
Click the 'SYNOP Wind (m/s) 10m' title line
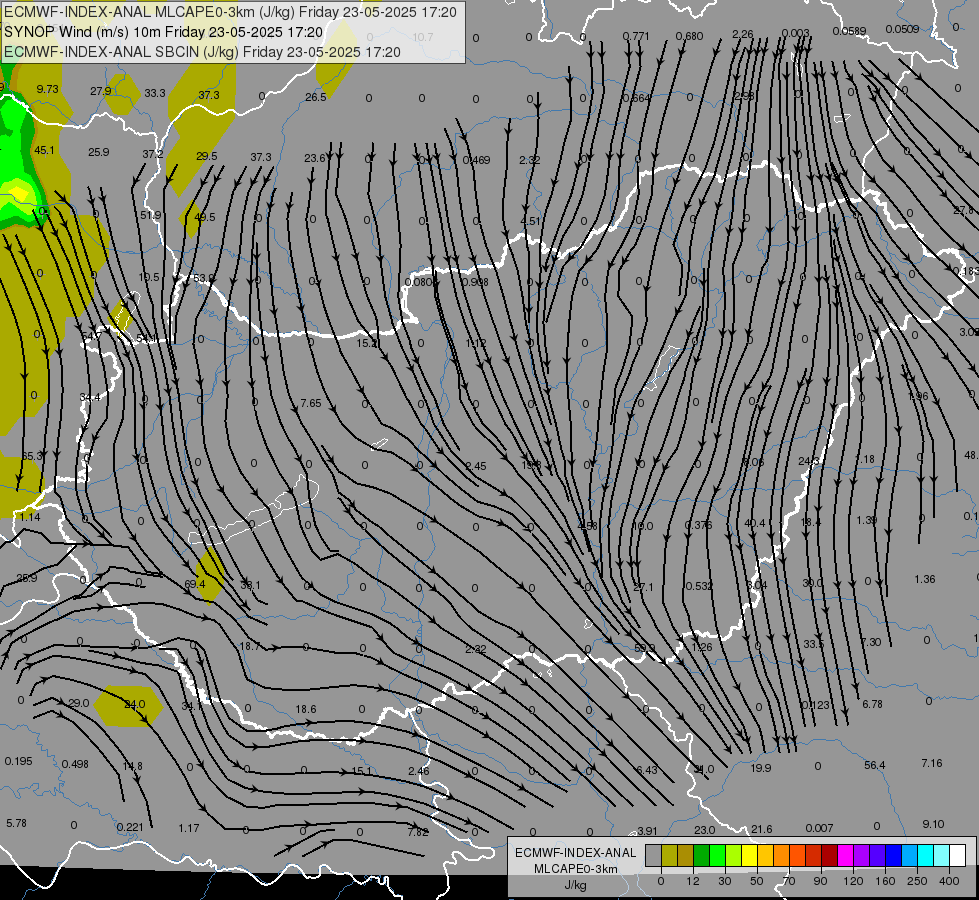pyautogui.click(x=164, y=32)
